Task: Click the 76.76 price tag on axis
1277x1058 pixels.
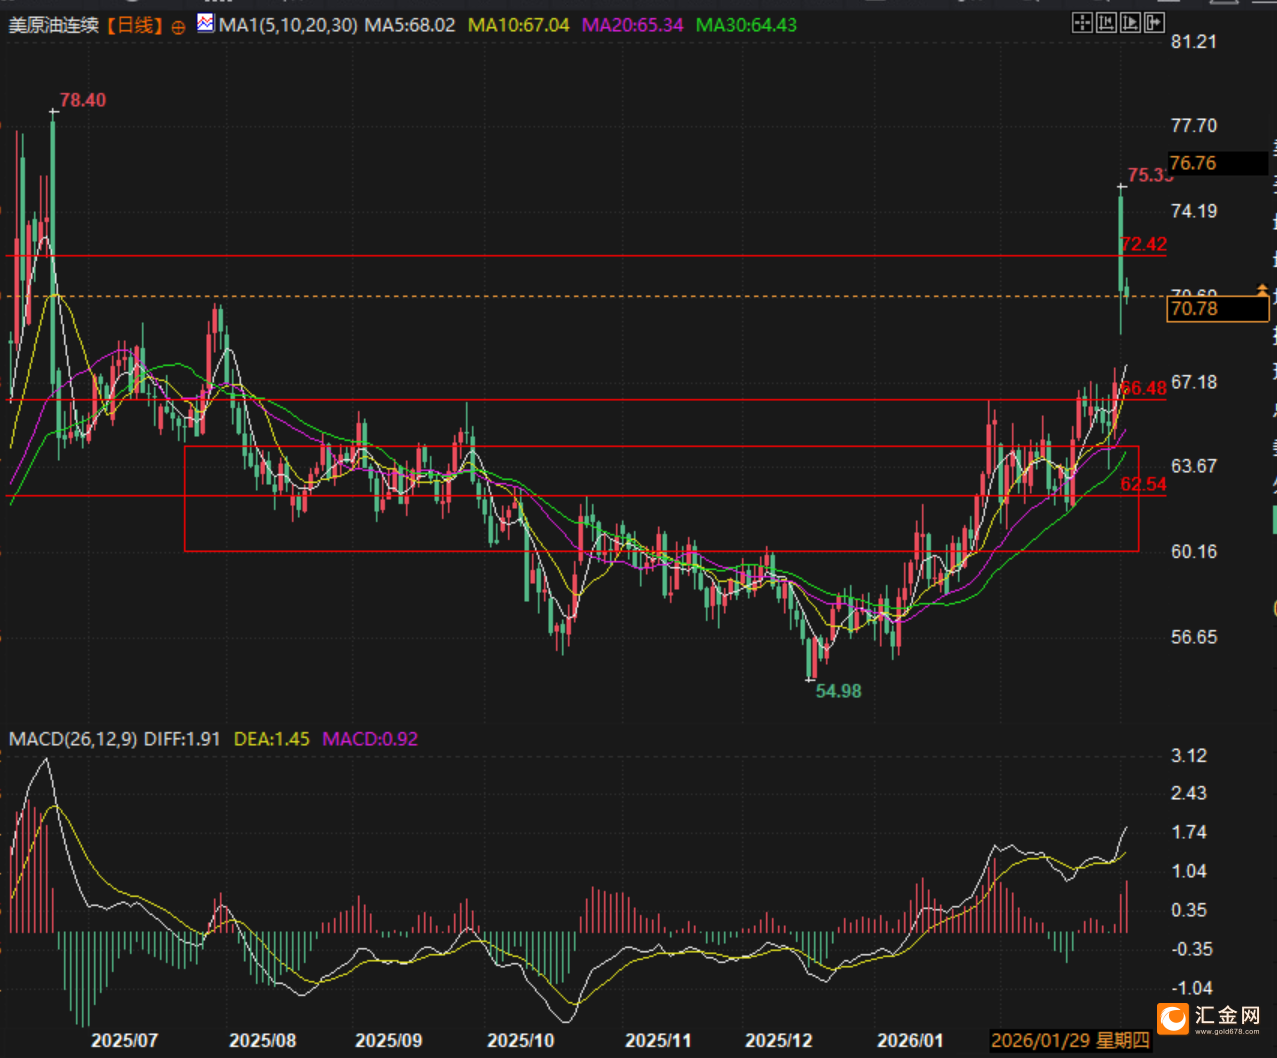Action: coord(1193,163)
